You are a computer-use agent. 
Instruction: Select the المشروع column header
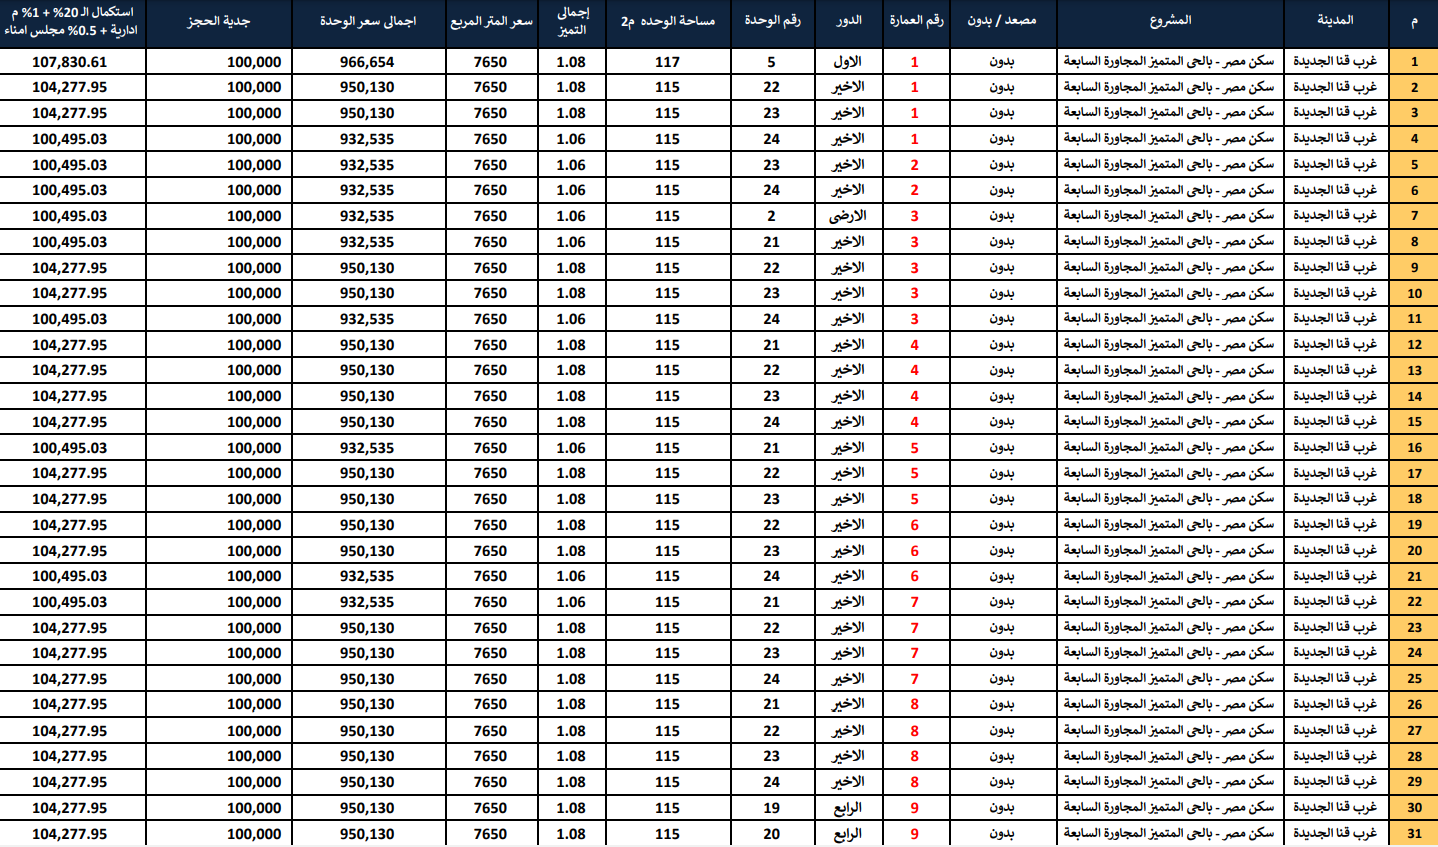point(1170,21)
